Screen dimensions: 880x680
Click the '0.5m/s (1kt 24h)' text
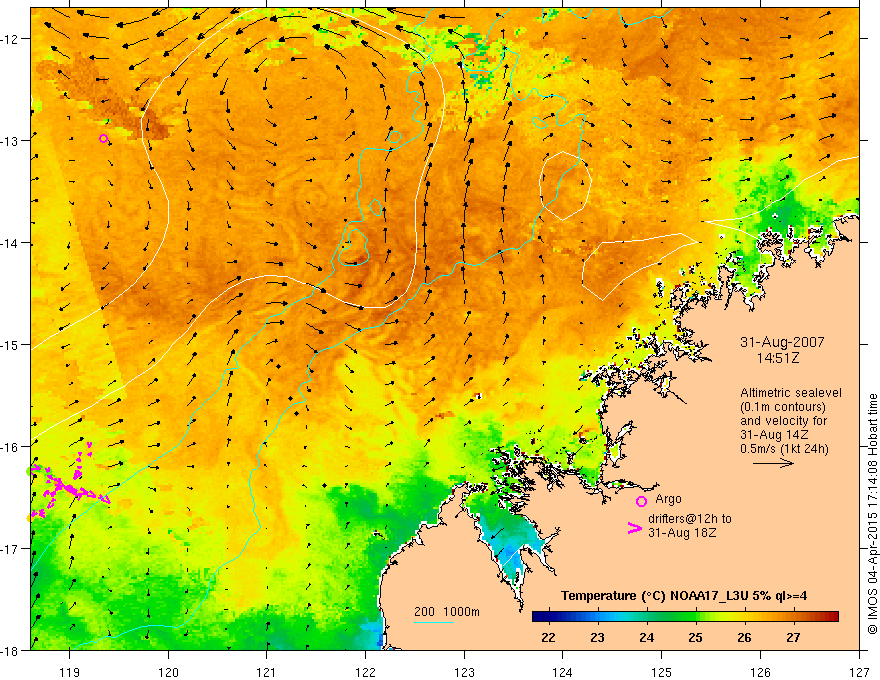[x=784, y=449]
